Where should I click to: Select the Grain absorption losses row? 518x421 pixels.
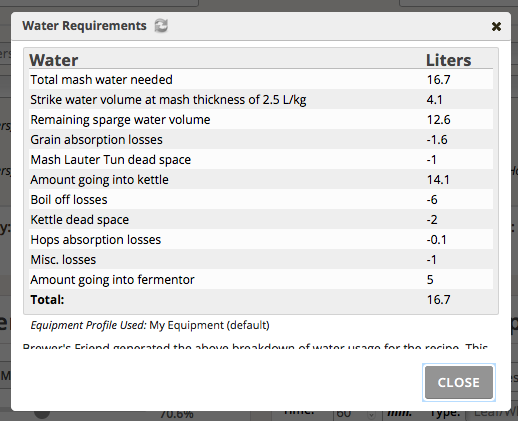[x=261, y=140]
